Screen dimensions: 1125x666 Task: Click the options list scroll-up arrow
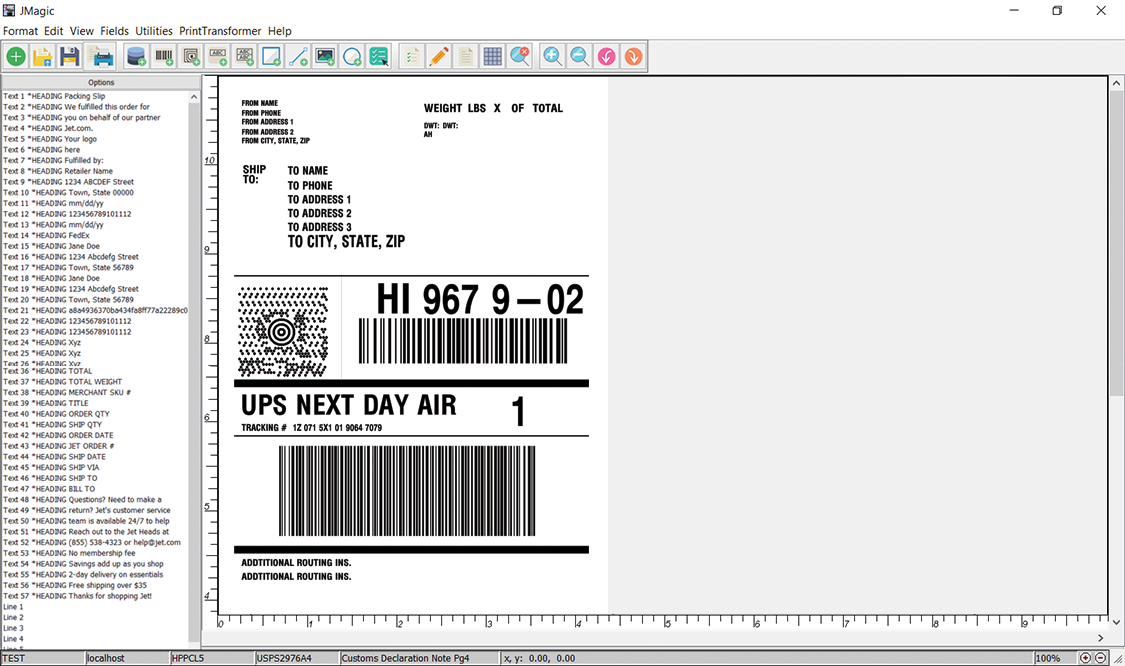click(x=194, y=97)
